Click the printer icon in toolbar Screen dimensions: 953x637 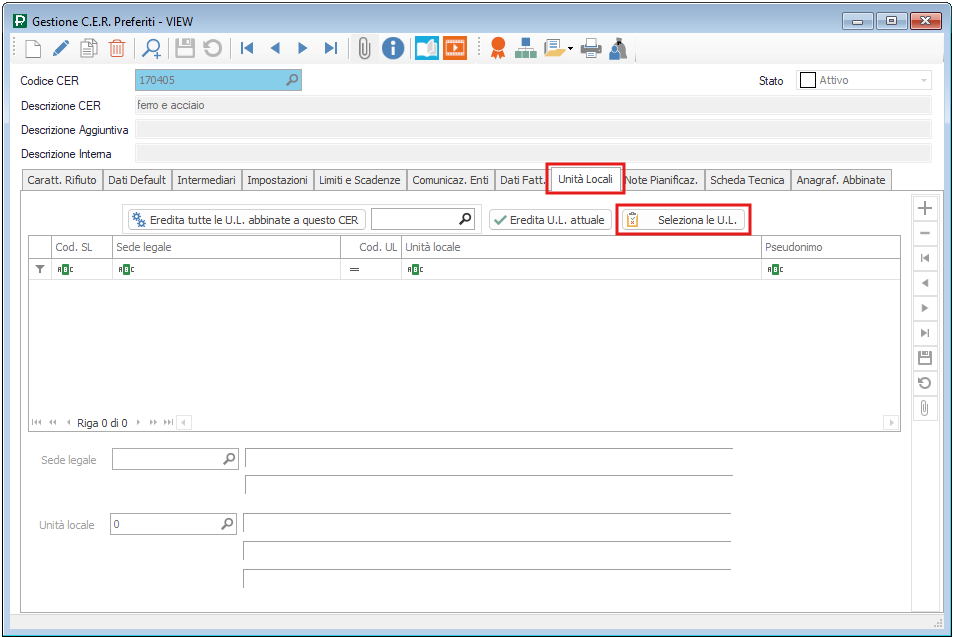[591, 48]
